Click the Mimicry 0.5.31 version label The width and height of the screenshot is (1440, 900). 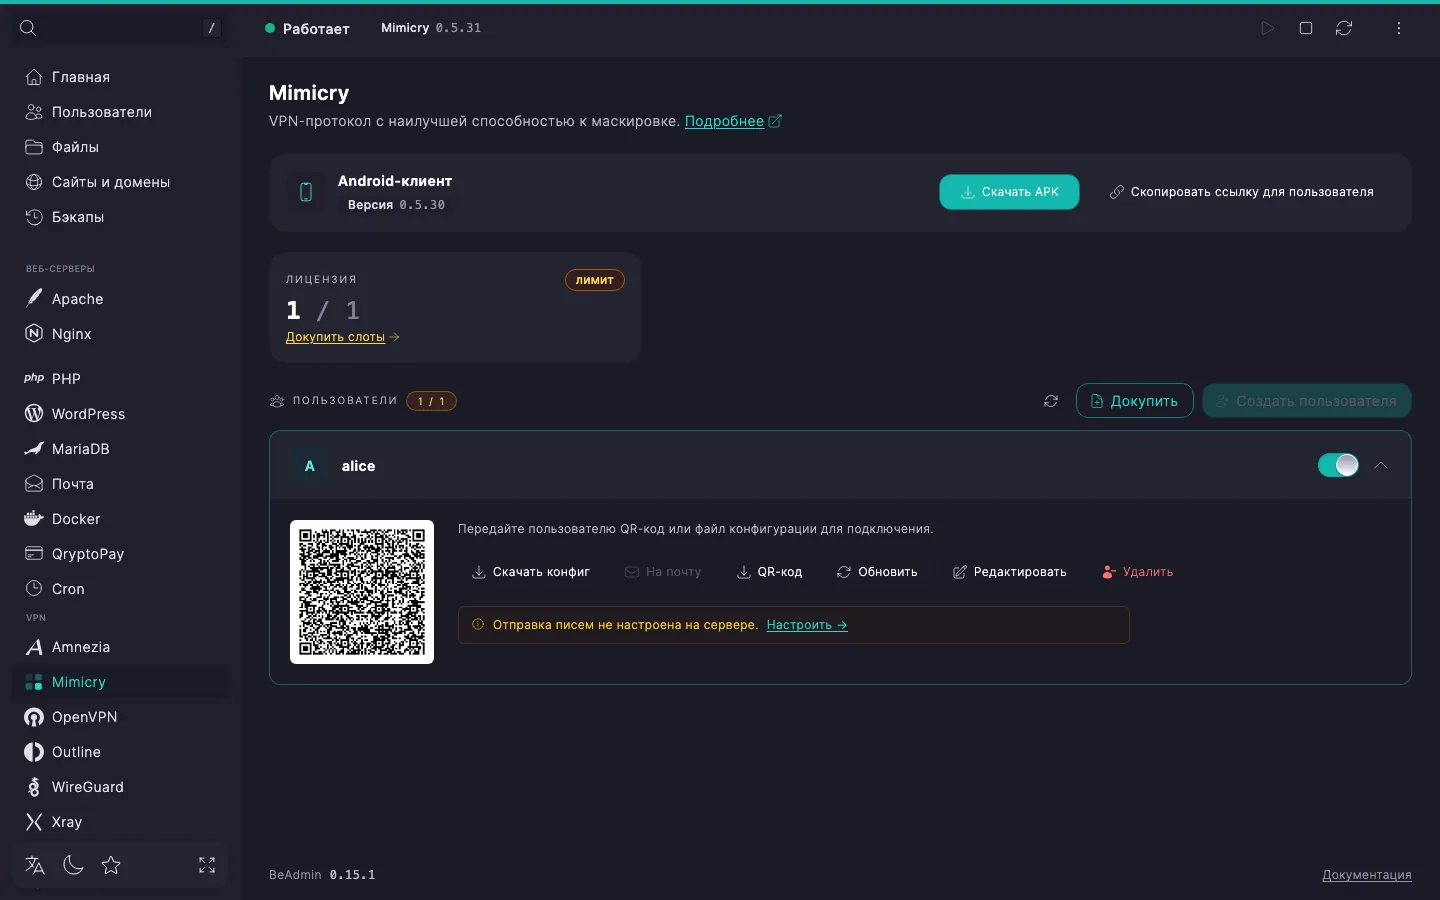tap(431, 28)
